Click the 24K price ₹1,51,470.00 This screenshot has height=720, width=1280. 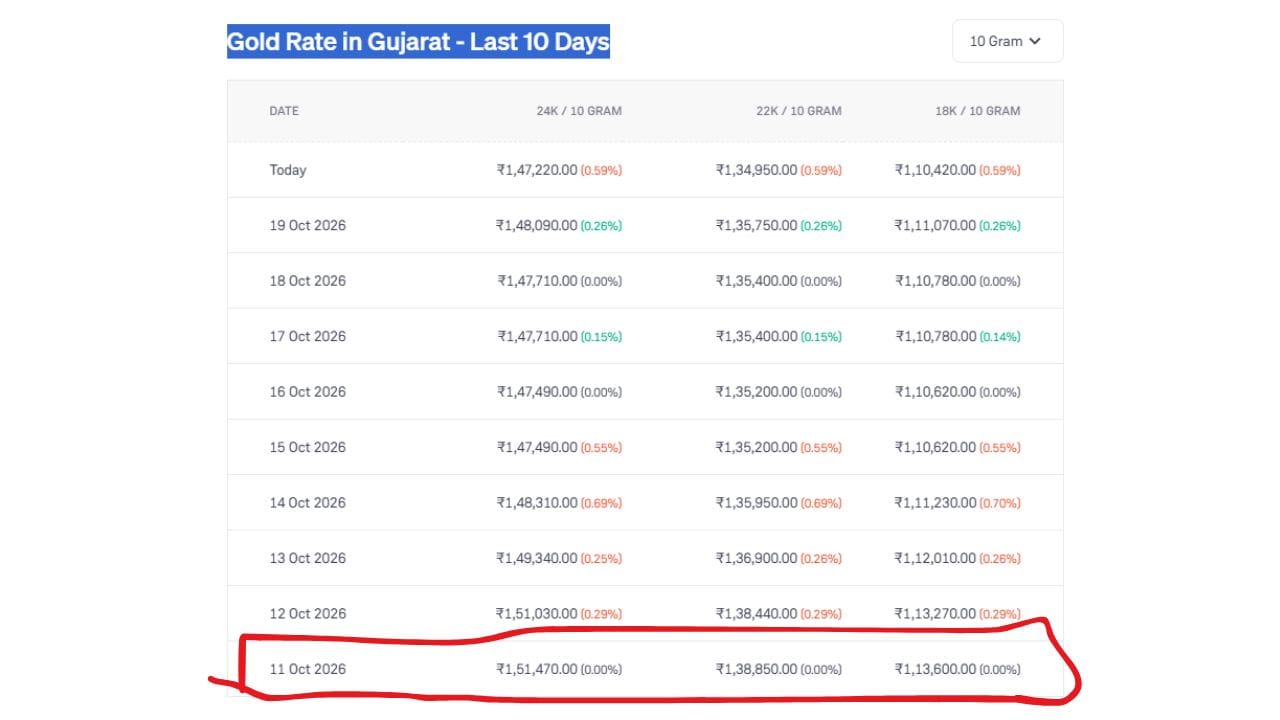(537, 669)
